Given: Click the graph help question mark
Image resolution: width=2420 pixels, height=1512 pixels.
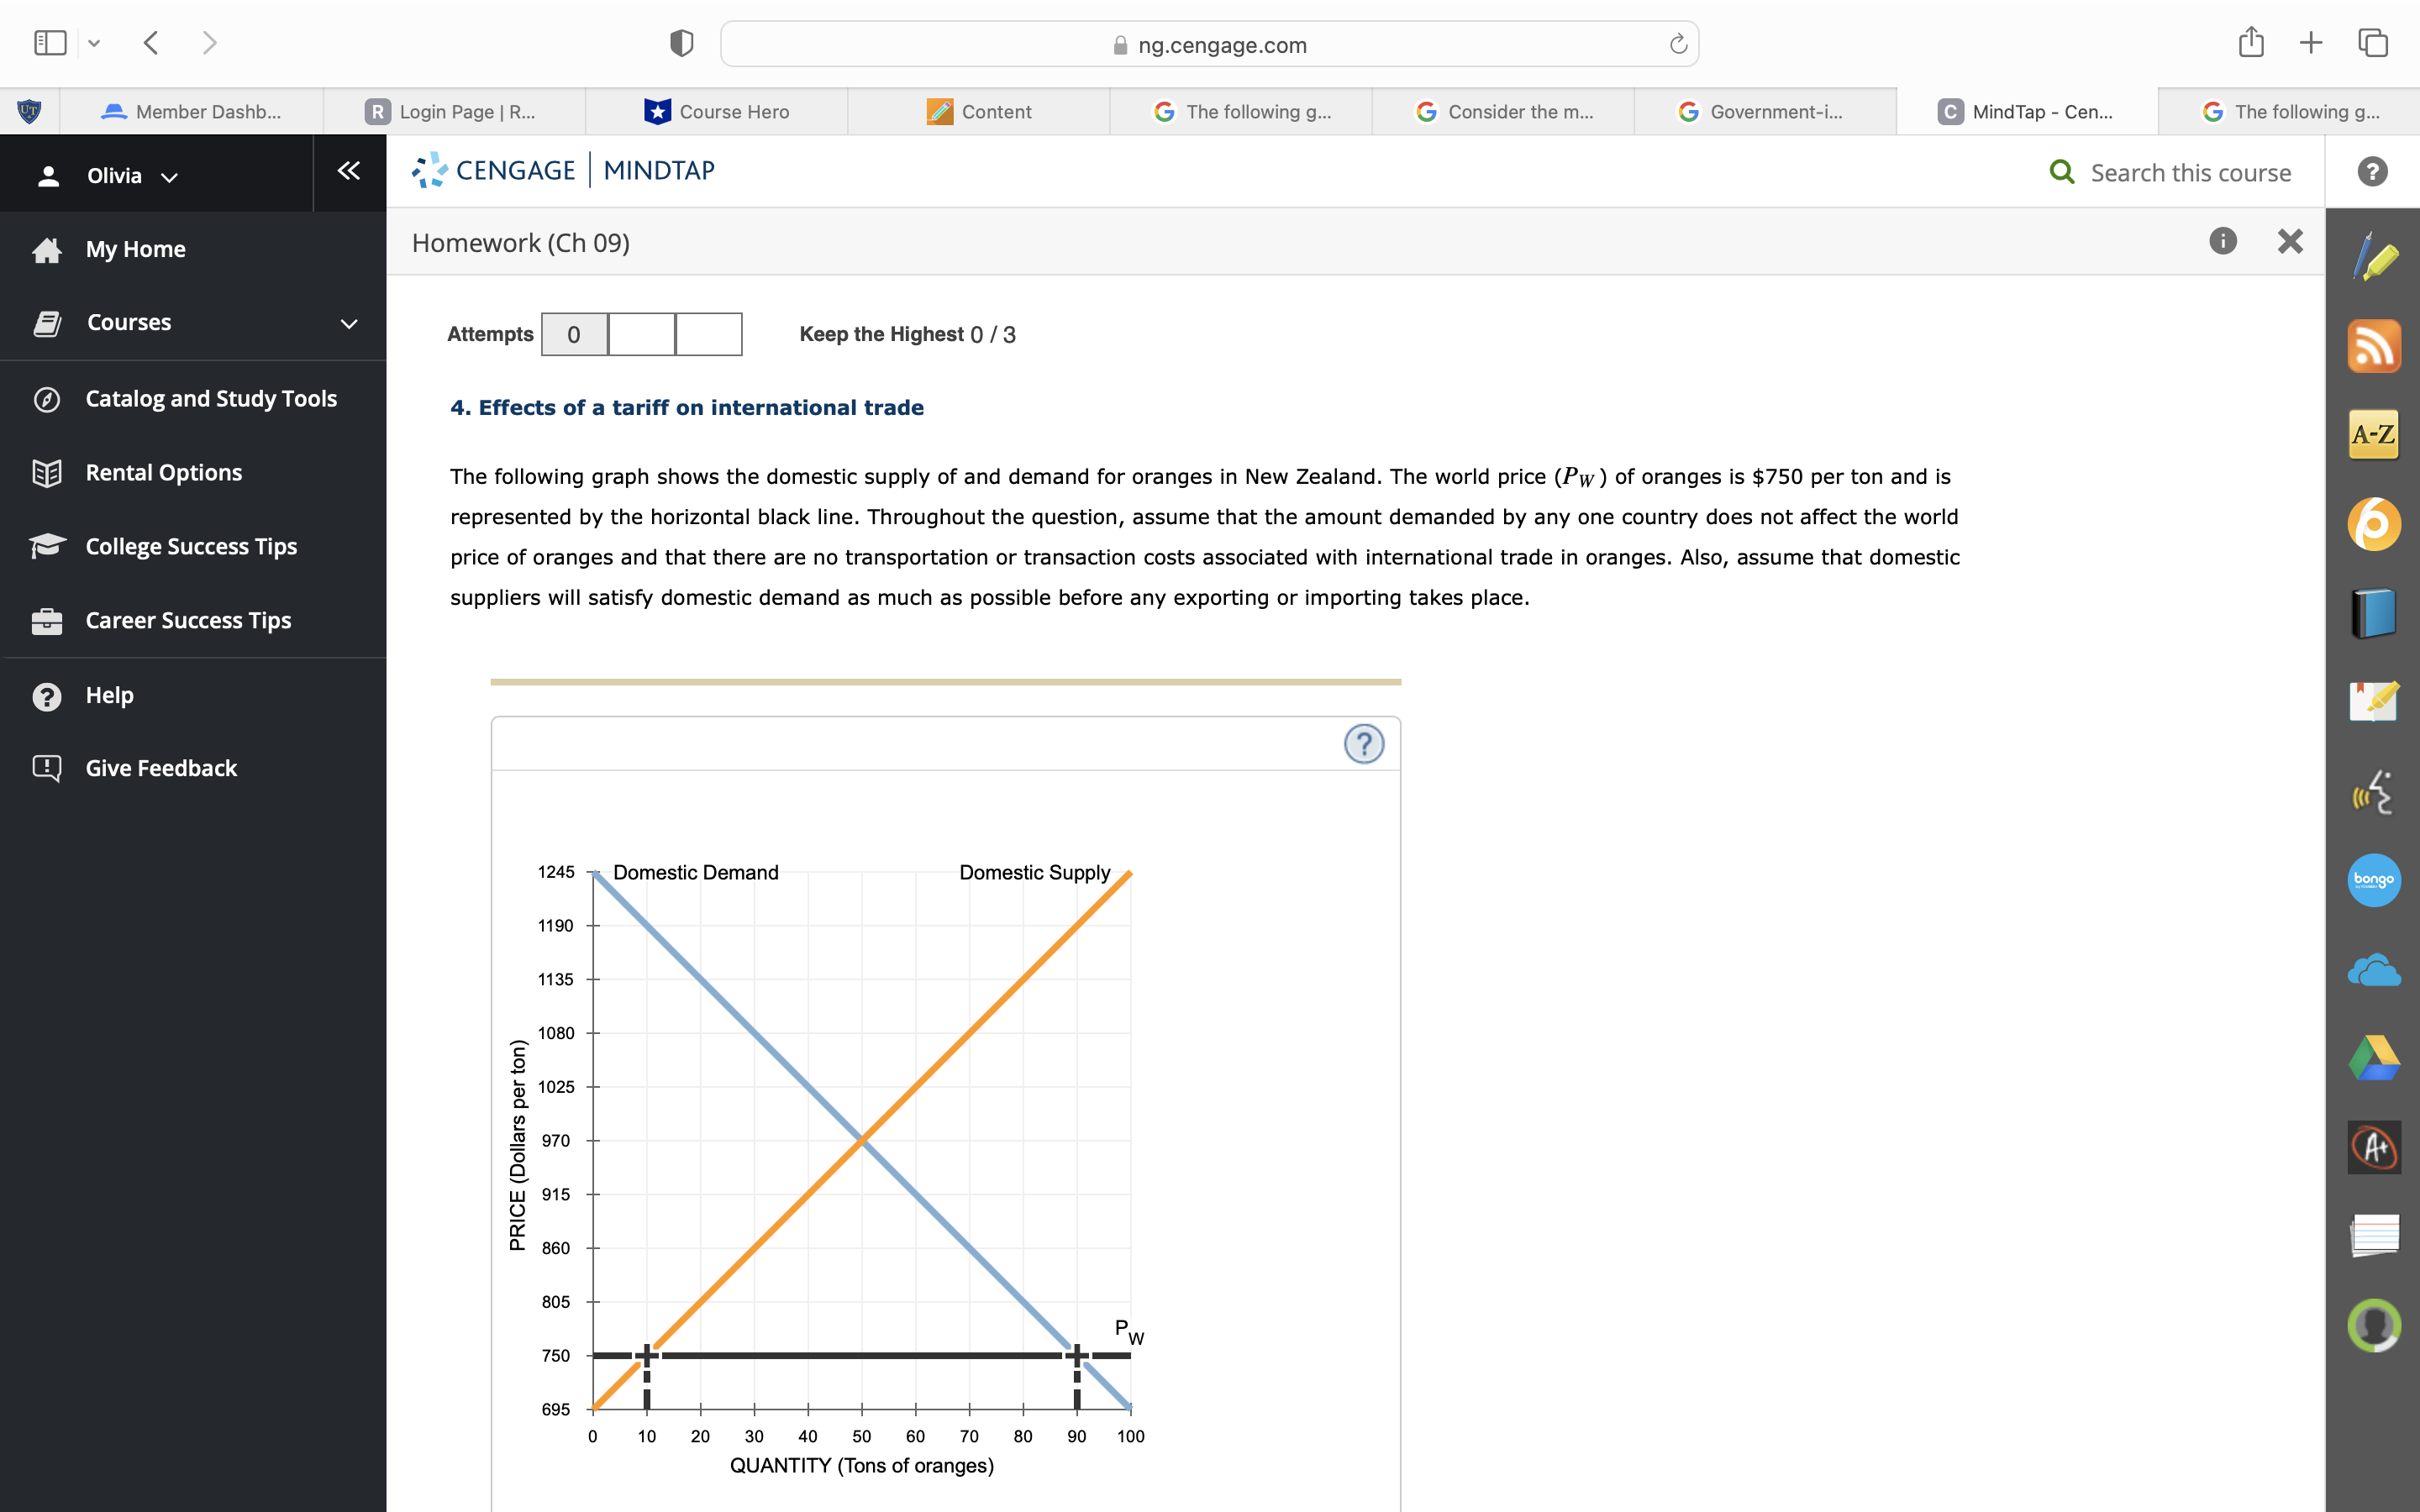Looking at the screenshot, I should coord(1363,744).
